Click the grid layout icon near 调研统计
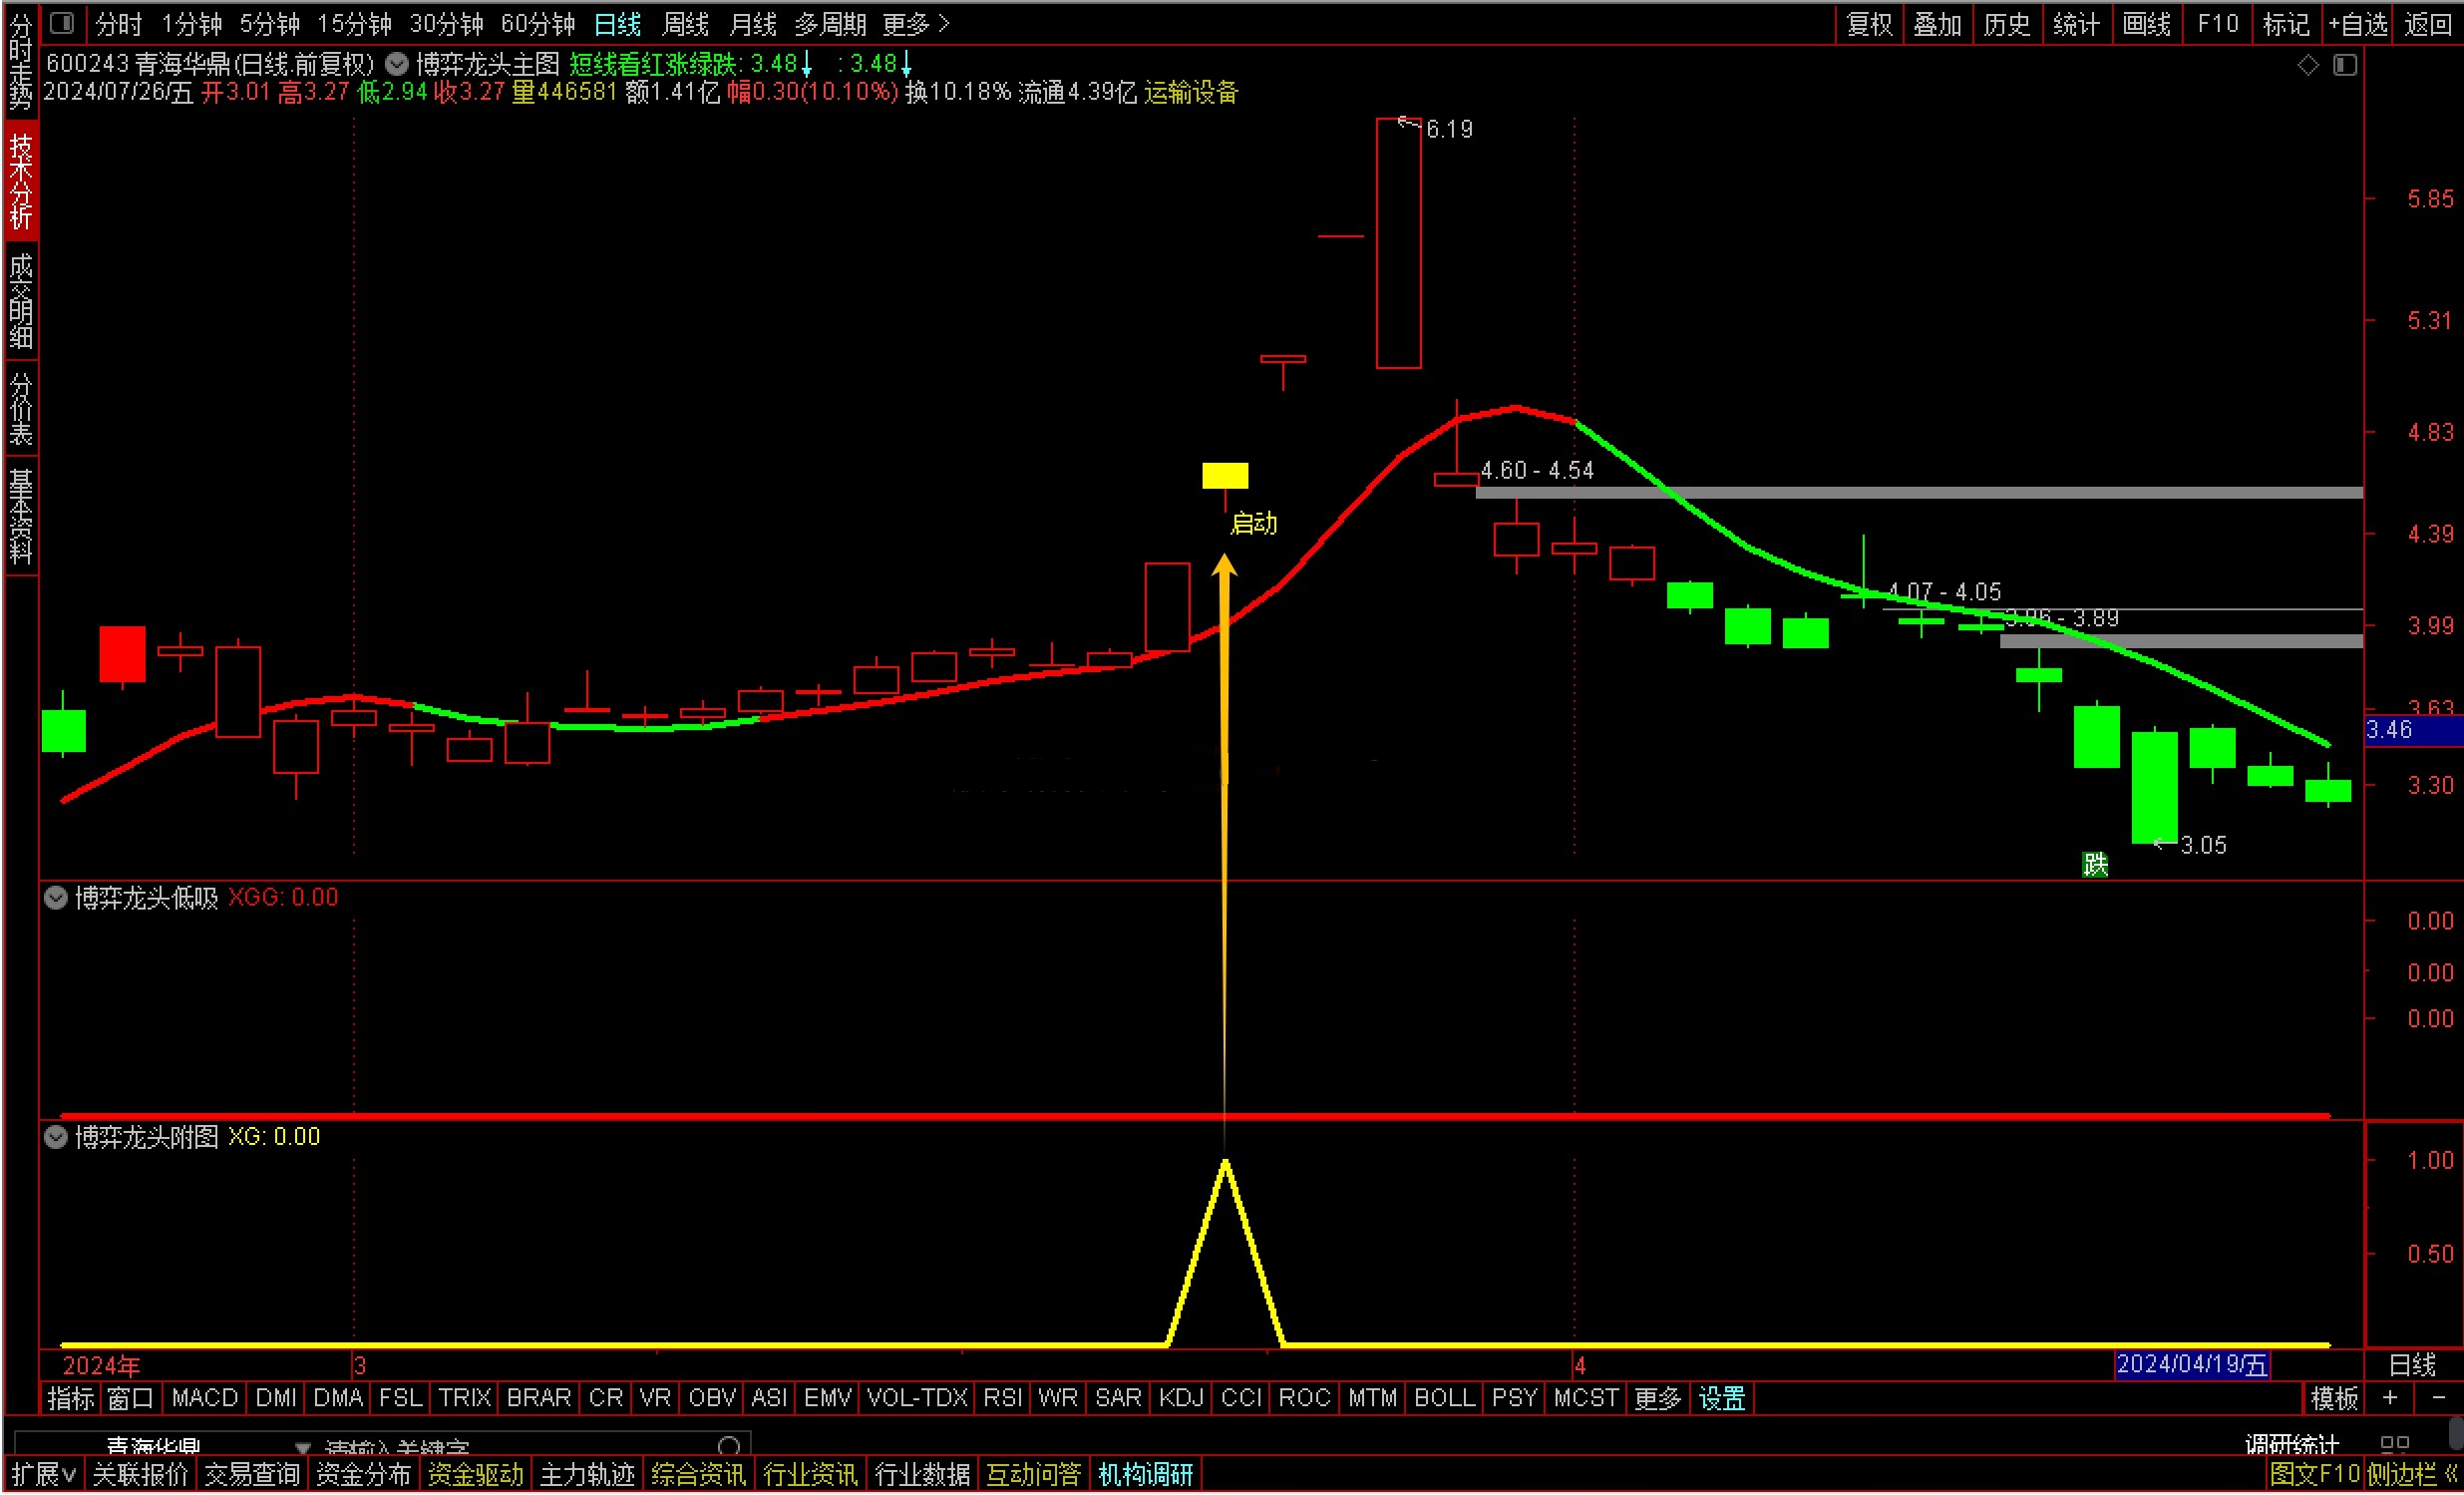This screenshot has width=2464, height=1495. pyautogui.click(x=2395, y=1445)
